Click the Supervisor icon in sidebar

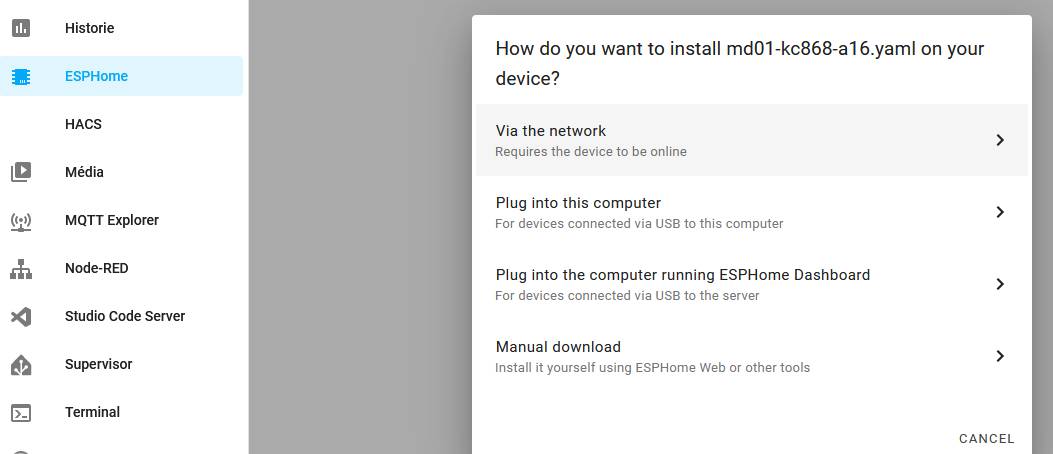click(21, 364)
